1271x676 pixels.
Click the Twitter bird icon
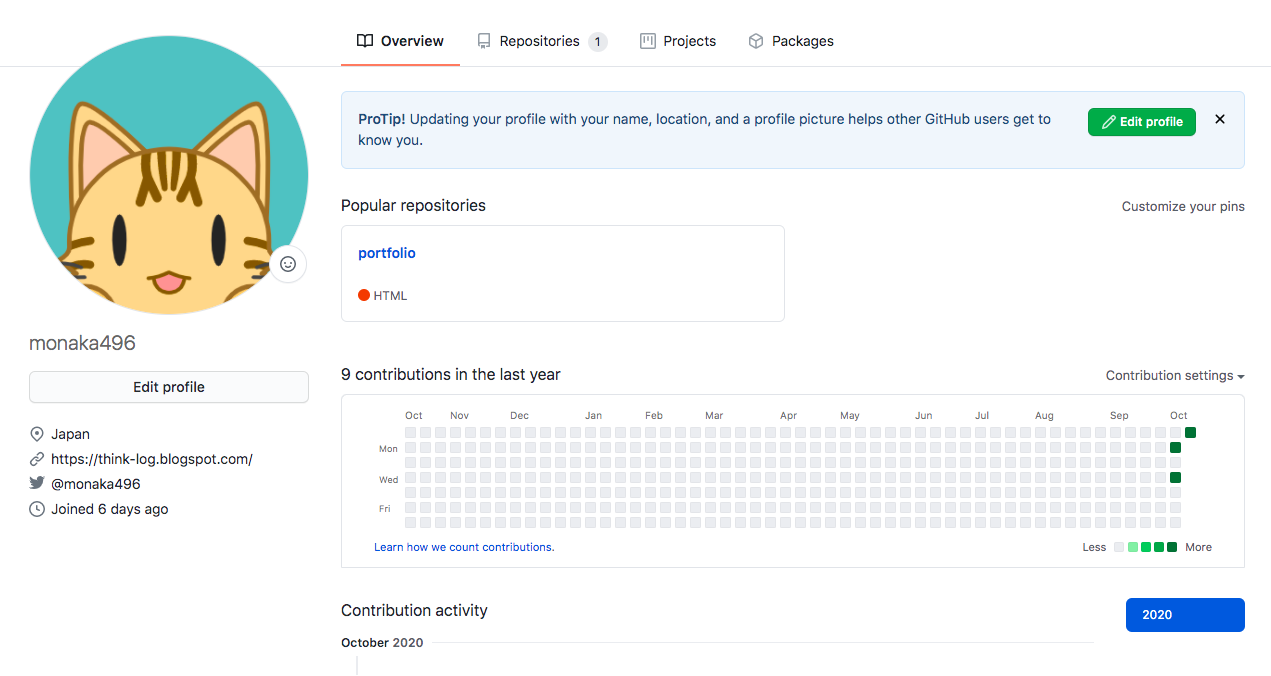point(37,484)
